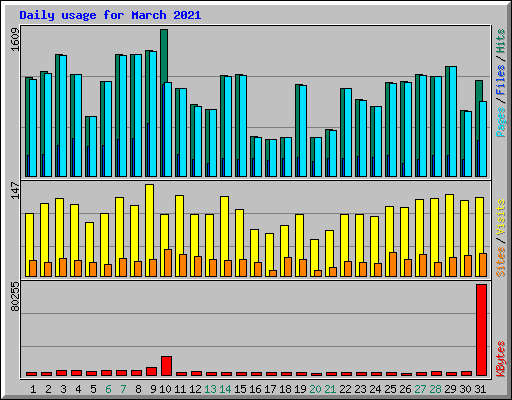Select day 29 label on the x-axis
512x400 pixels.
pos(450,389)
